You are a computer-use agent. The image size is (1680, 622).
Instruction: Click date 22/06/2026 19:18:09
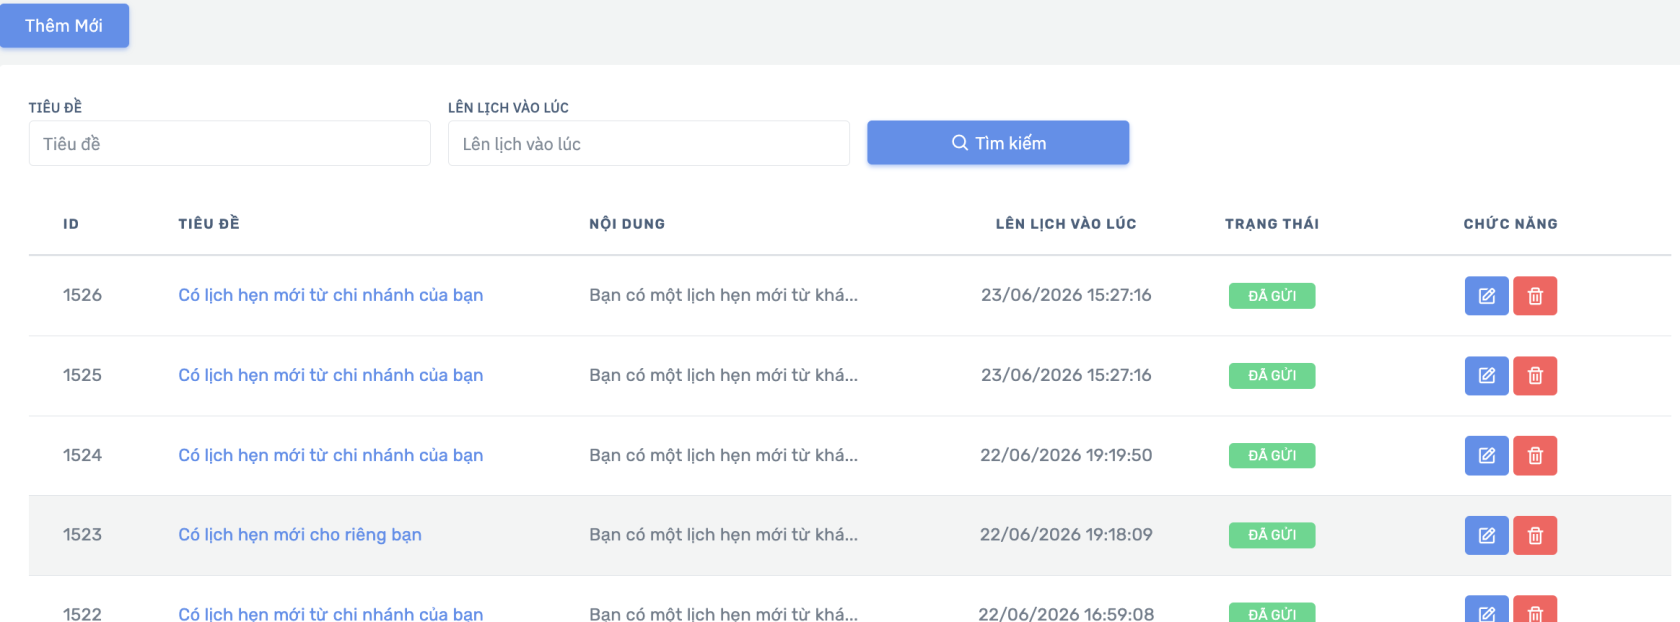[x=1066, y=535]
